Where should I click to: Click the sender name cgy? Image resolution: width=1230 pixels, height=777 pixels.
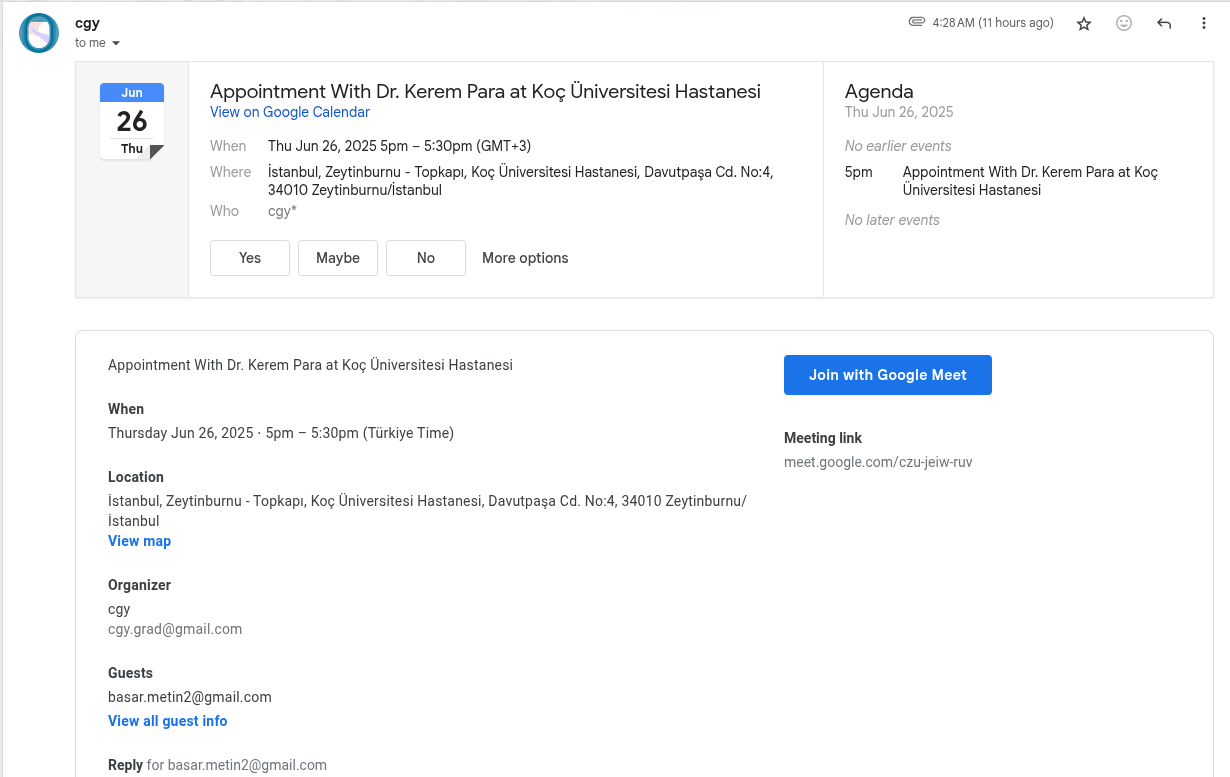pos(87,23)
